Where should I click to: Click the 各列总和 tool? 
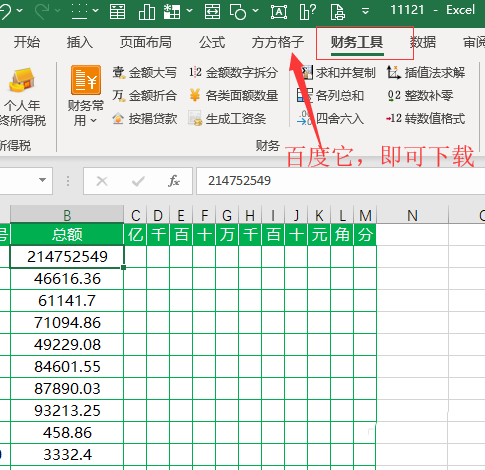tap(330, 96)
